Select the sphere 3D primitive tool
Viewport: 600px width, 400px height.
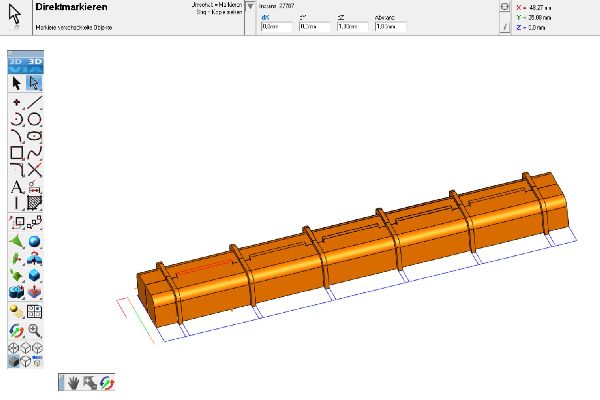point(33,241)
